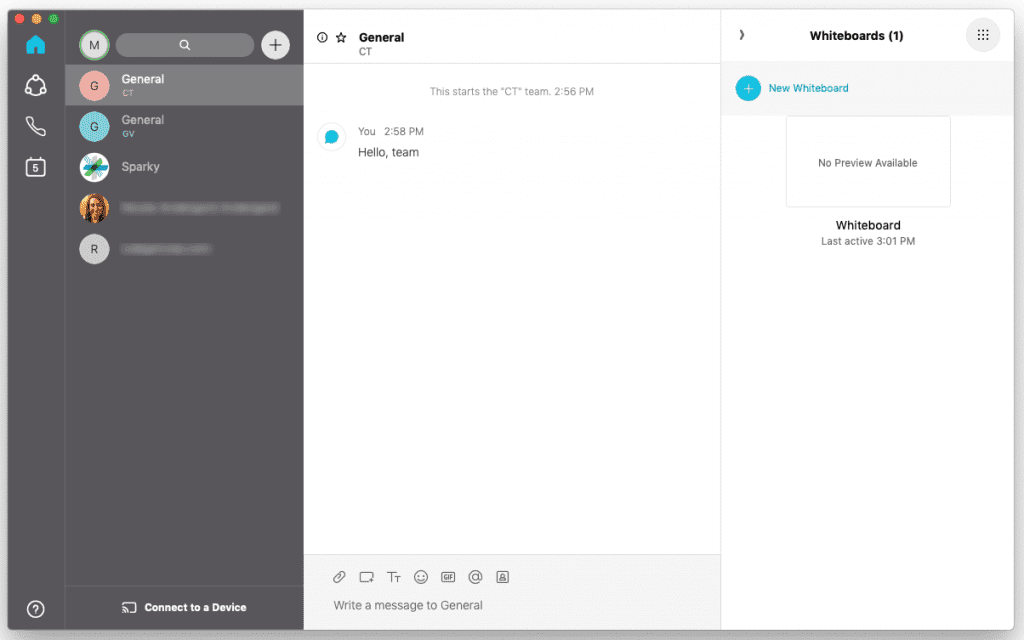Viewport: 1024px width, 640px height.
Task: Open the Whiteboard preview thumbnail
Action: point(867,162)
